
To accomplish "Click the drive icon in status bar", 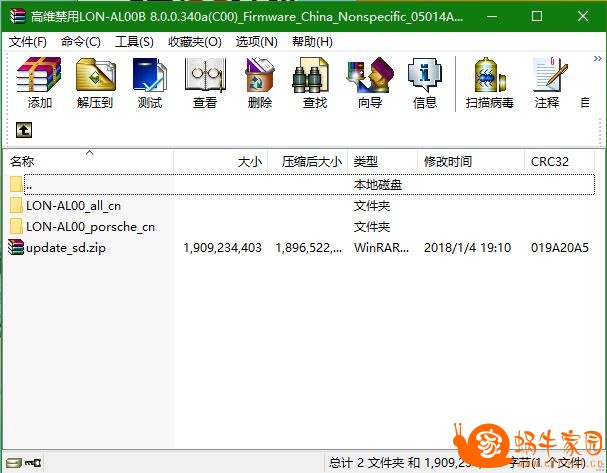I will click(x=14, y=463).
